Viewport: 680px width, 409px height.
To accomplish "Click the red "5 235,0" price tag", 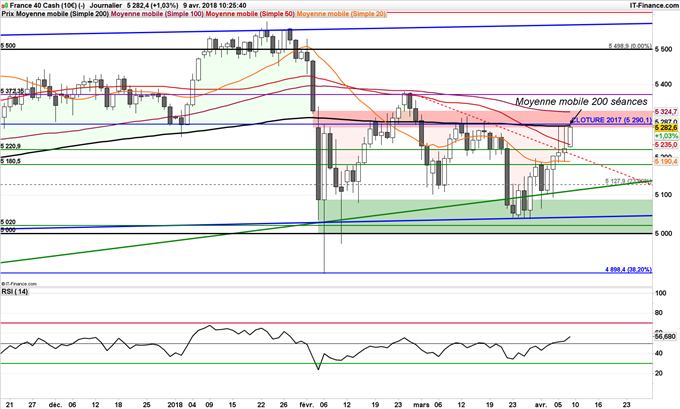I will (666, 144).
